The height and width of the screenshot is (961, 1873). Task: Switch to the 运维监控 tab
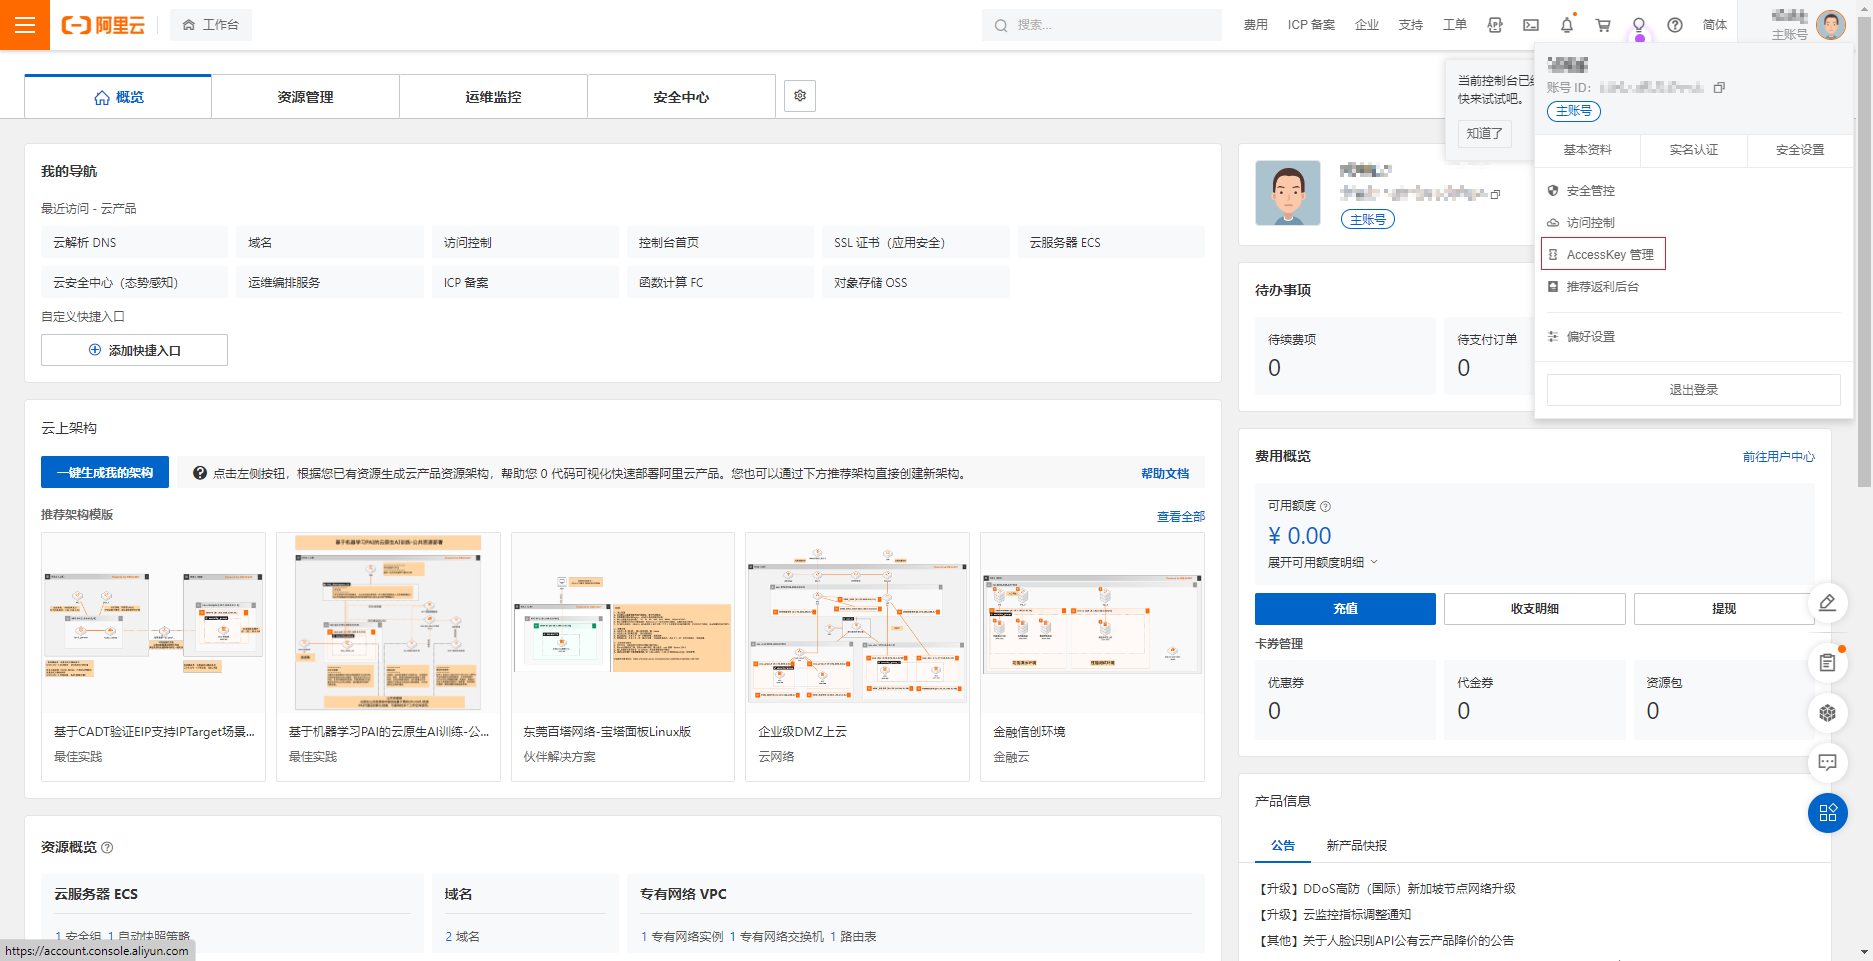coord(493,97)
